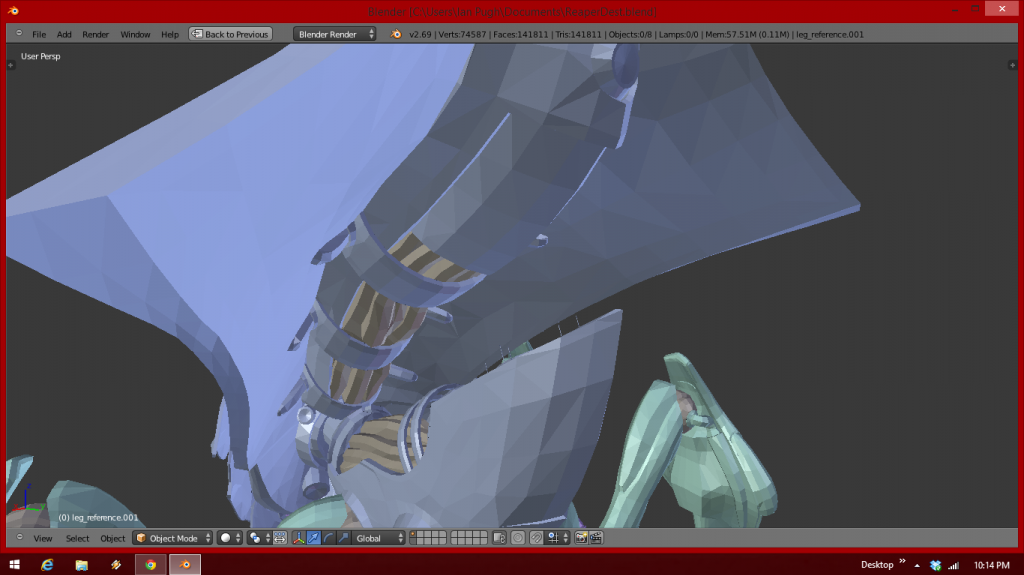This screenshot has width=1024, height=575.
Task: Open the network signal tray icon
Action: coord(953,565)
